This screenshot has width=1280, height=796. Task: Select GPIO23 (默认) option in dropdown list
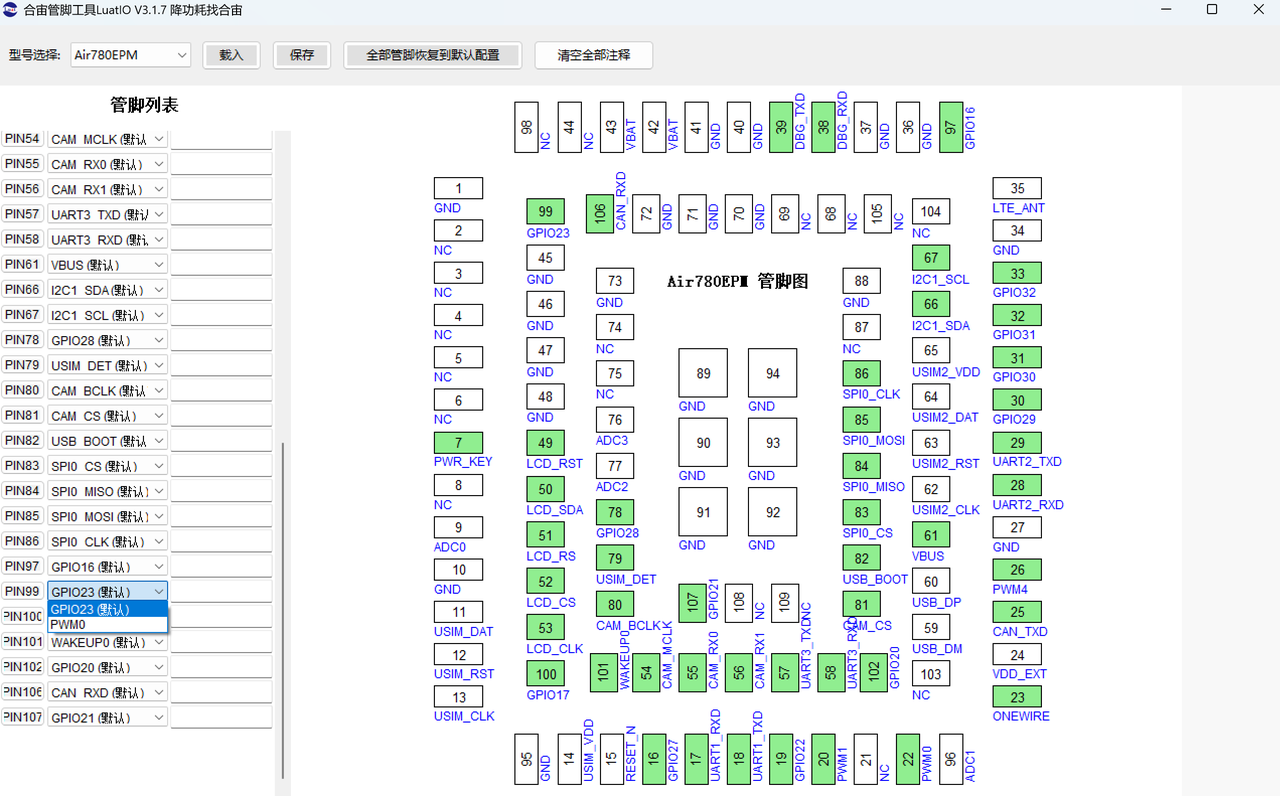pyautogui.click(x=107, y=609)
